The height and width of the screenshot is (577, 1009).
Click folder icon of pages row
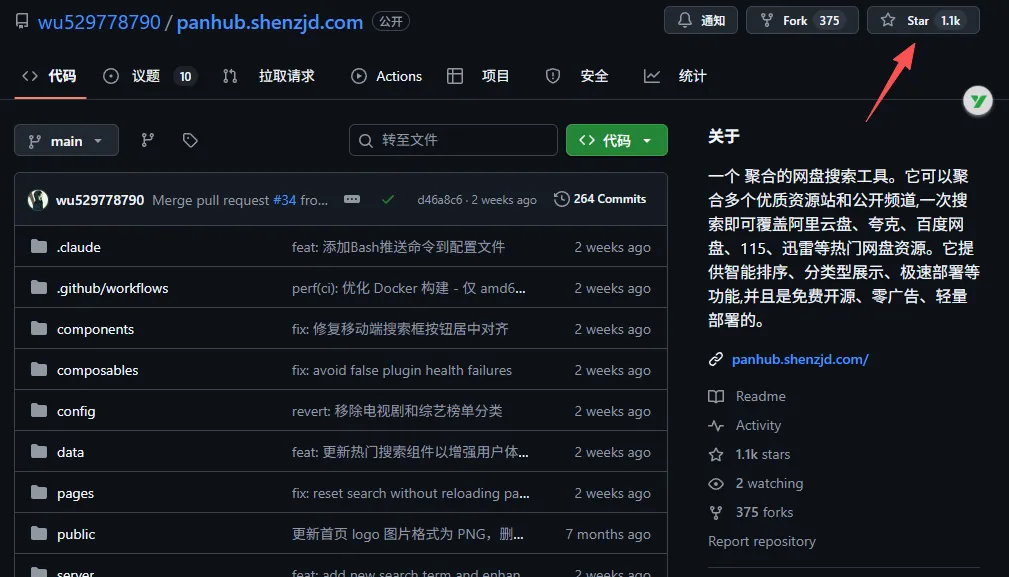coord(39,493)
